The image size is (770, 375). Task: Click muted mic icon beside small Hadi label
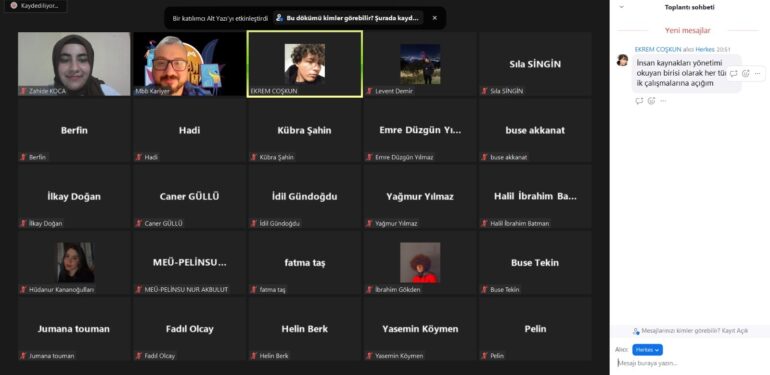click(x=138, y=157)
